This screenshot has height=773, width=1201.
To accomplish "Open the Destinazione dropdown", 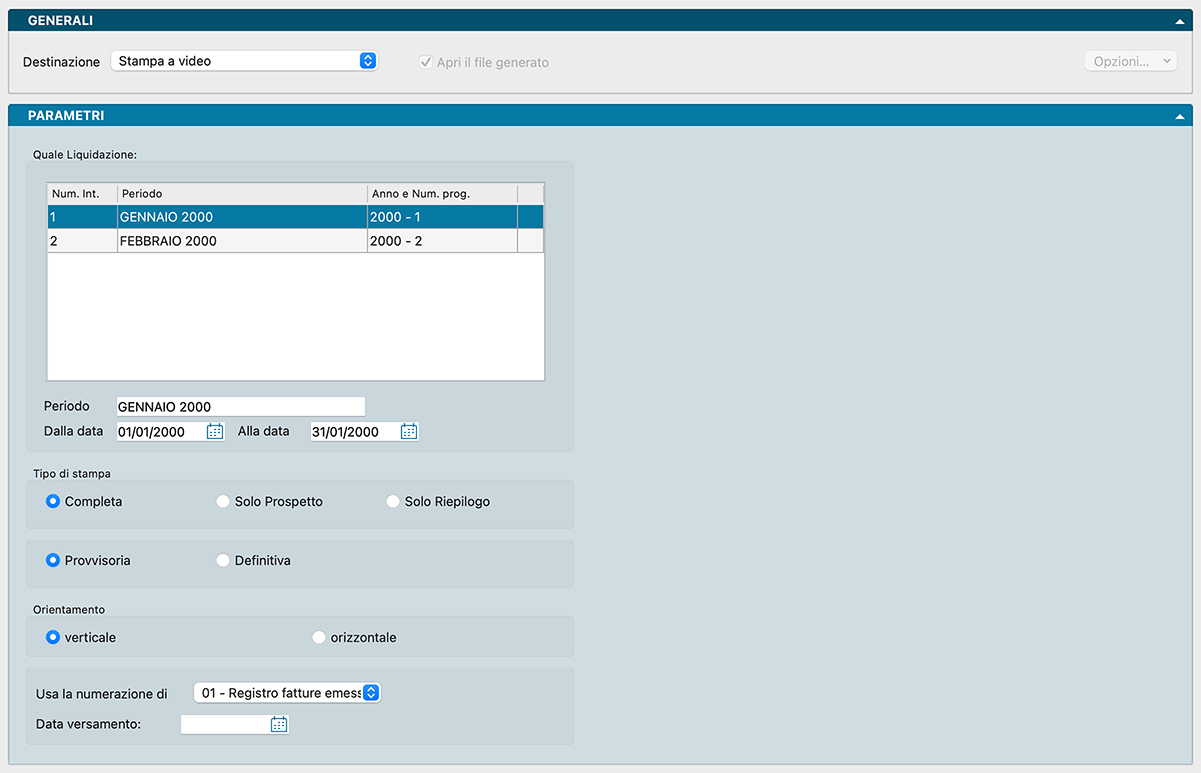I will [244, 61].
